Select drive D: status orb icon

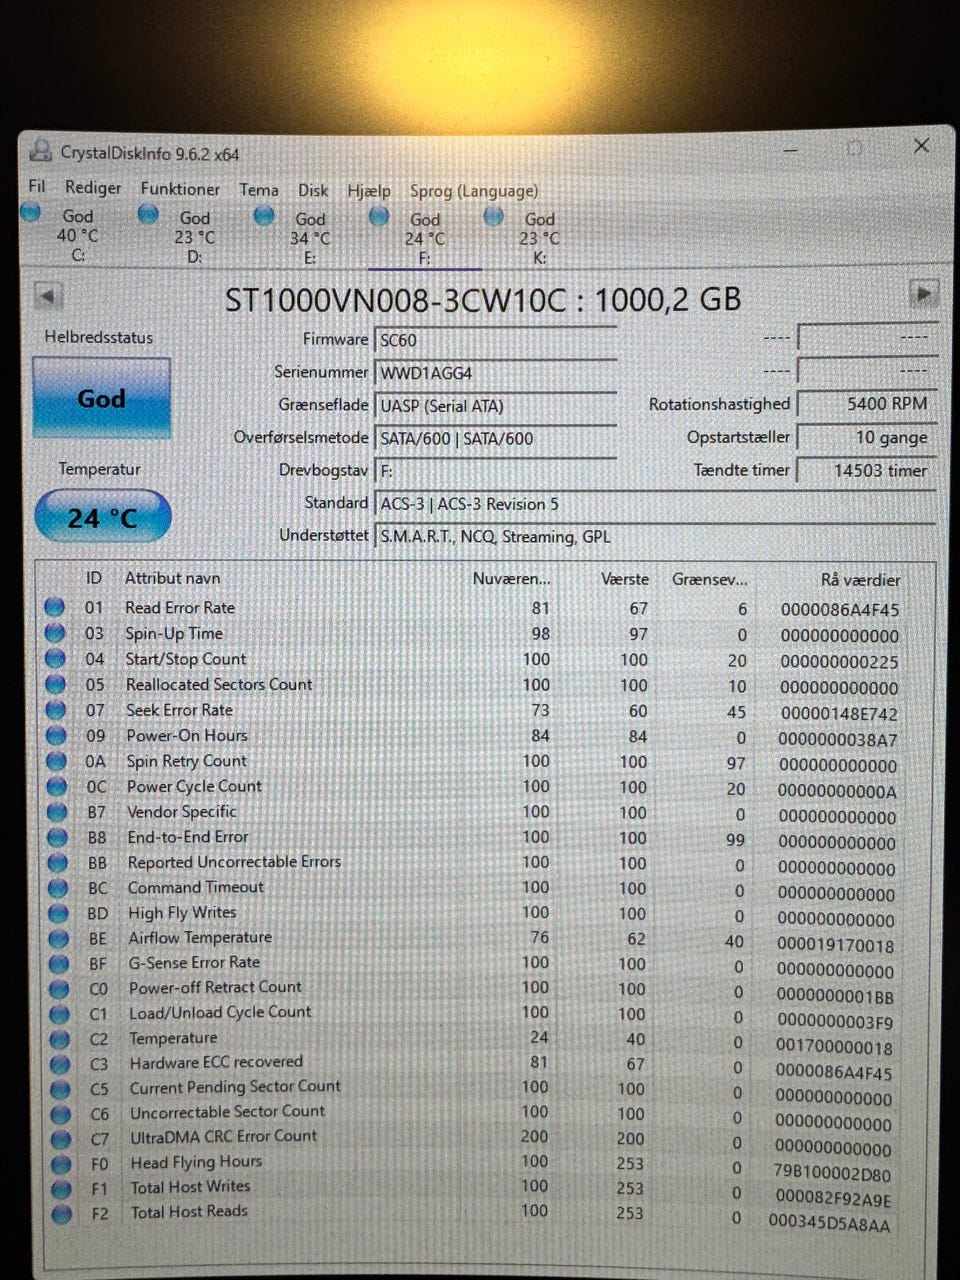pos(148,213)
